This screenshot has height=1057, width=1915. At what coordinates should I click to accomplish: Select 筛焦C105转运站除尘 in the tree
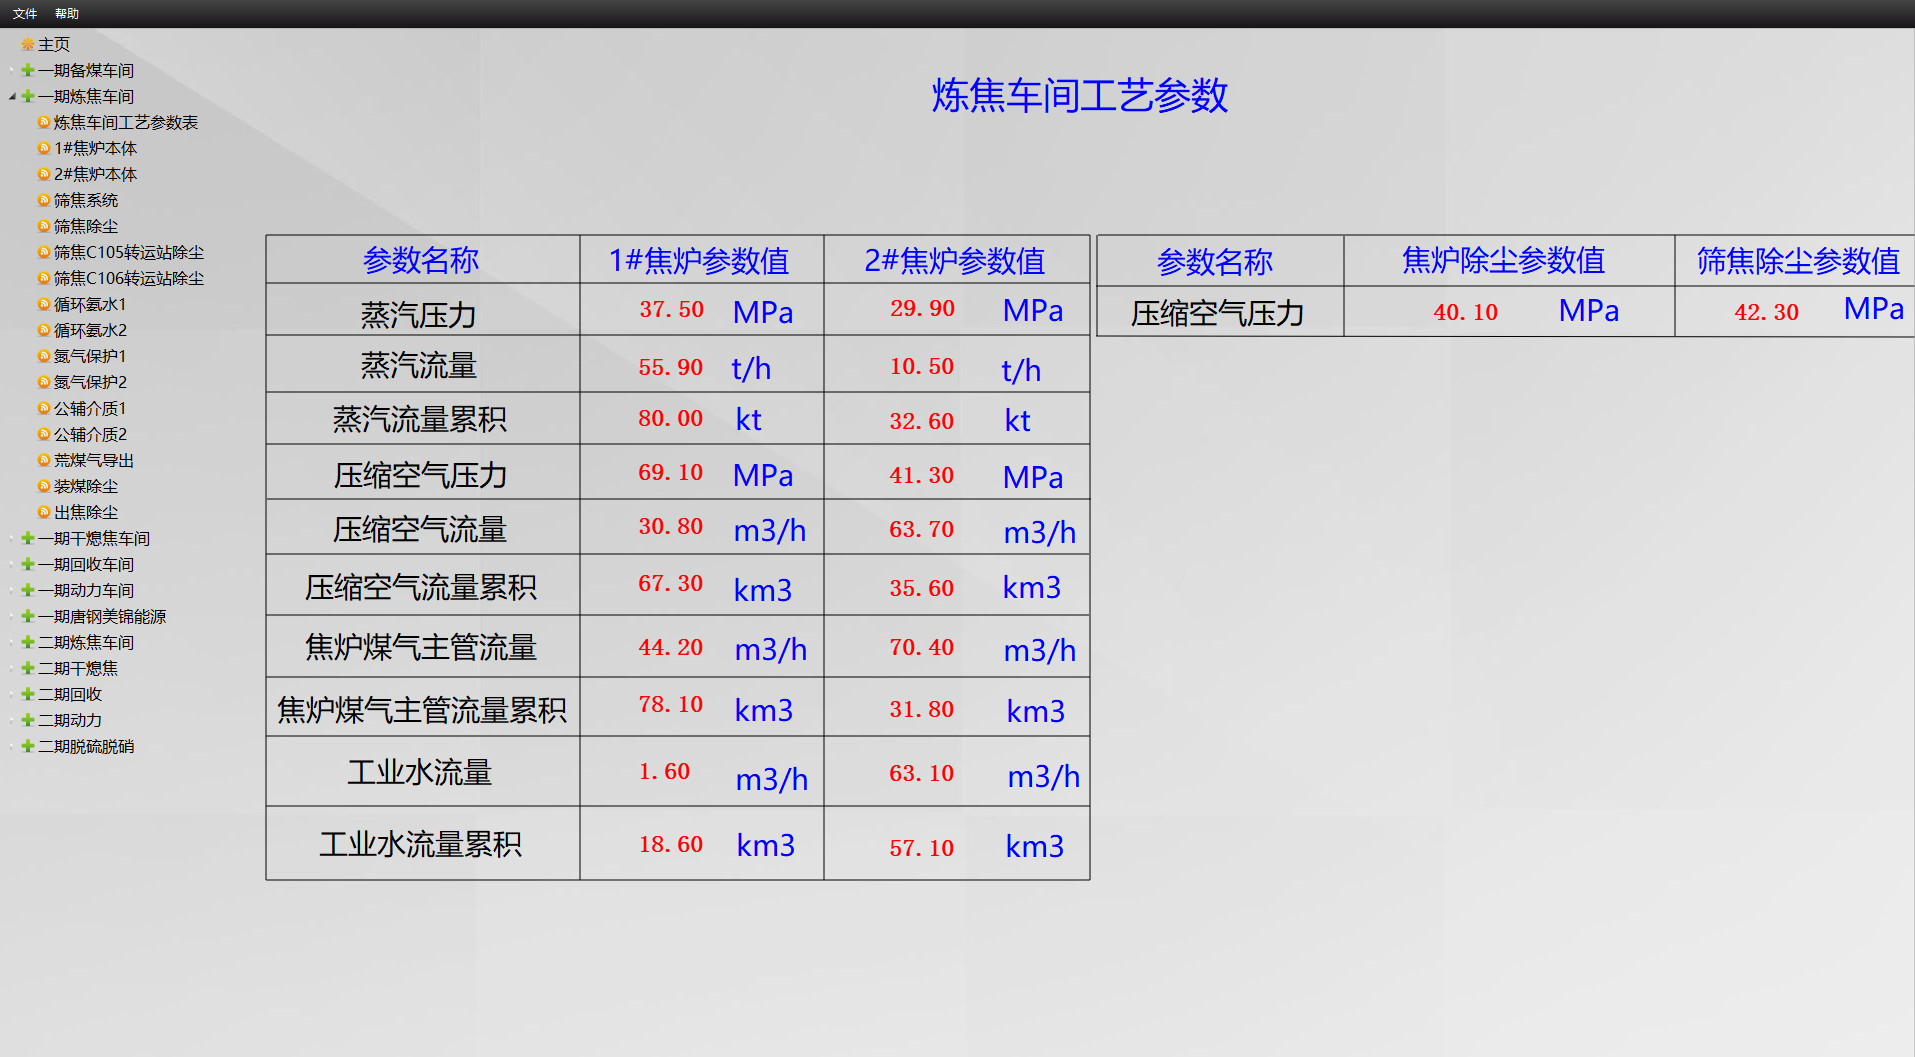[x=128, y=252]
